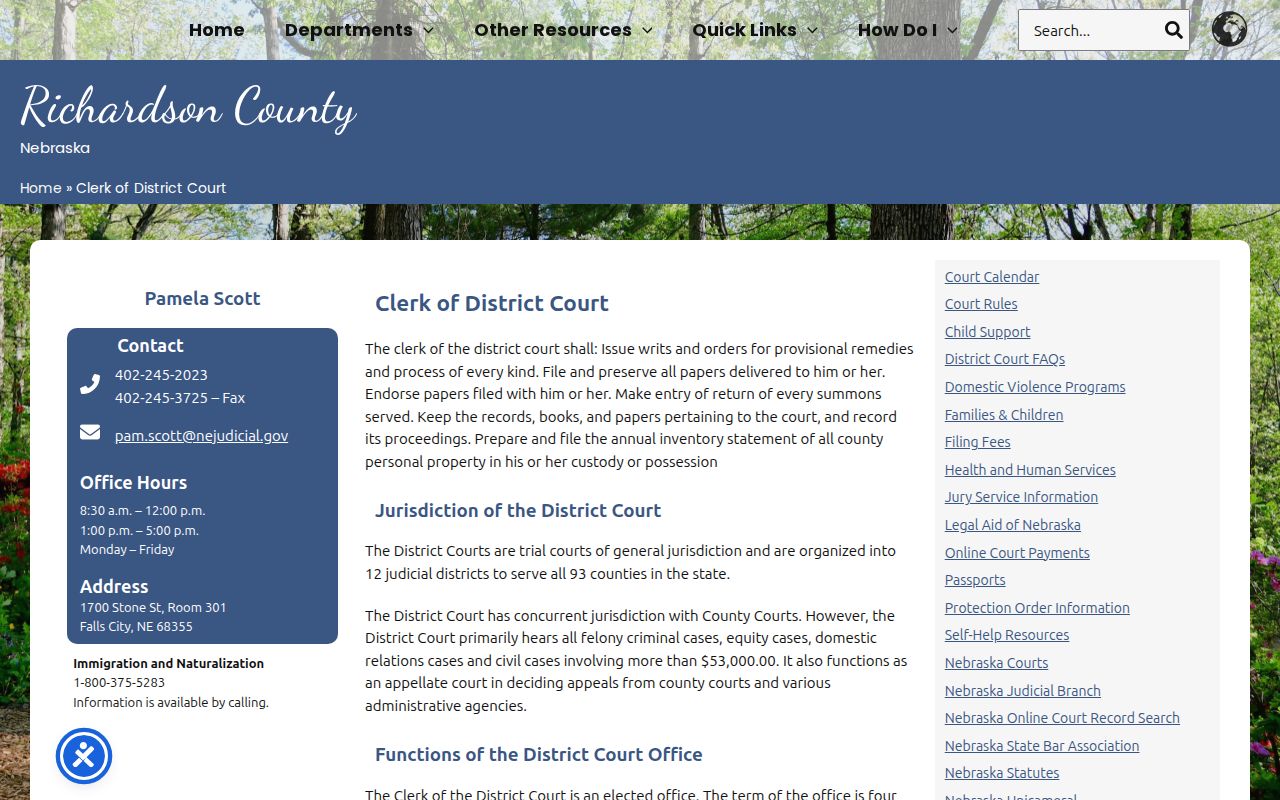Click the phone icon in Contact

tap(90, 384)
